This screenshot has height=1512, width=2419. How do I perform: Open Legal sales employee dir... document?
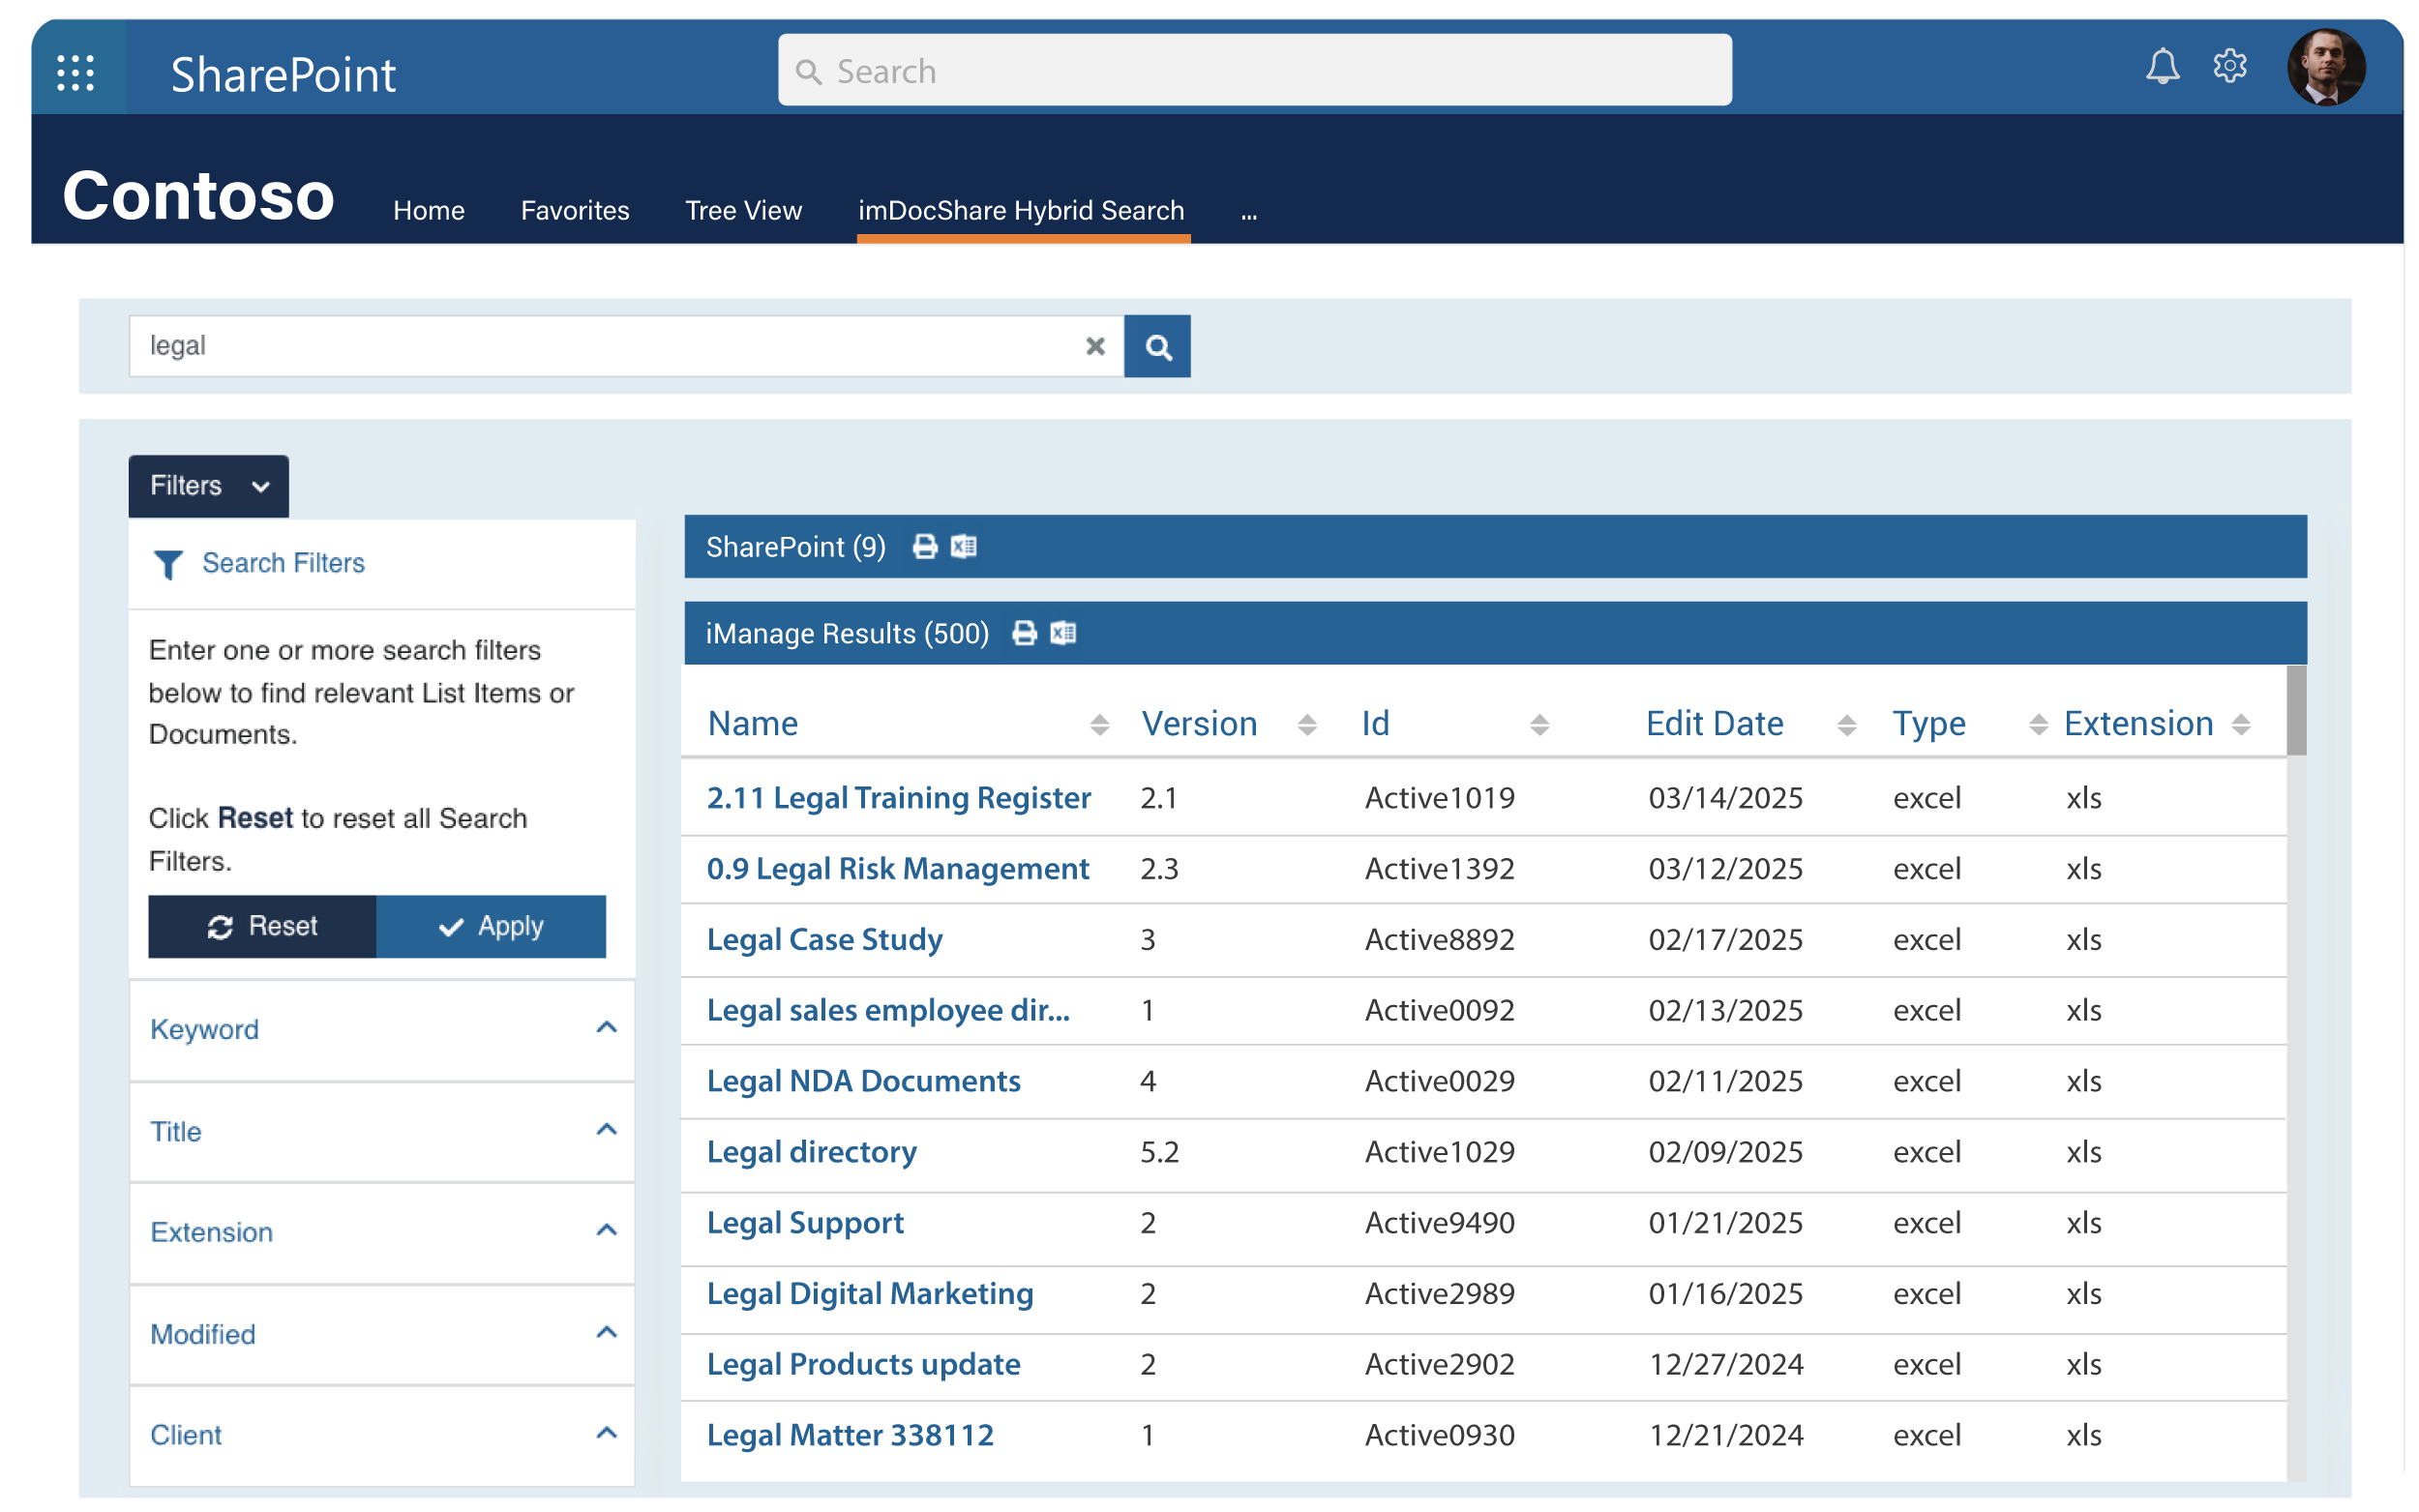pyautogui.click(x=888, y=1010)
